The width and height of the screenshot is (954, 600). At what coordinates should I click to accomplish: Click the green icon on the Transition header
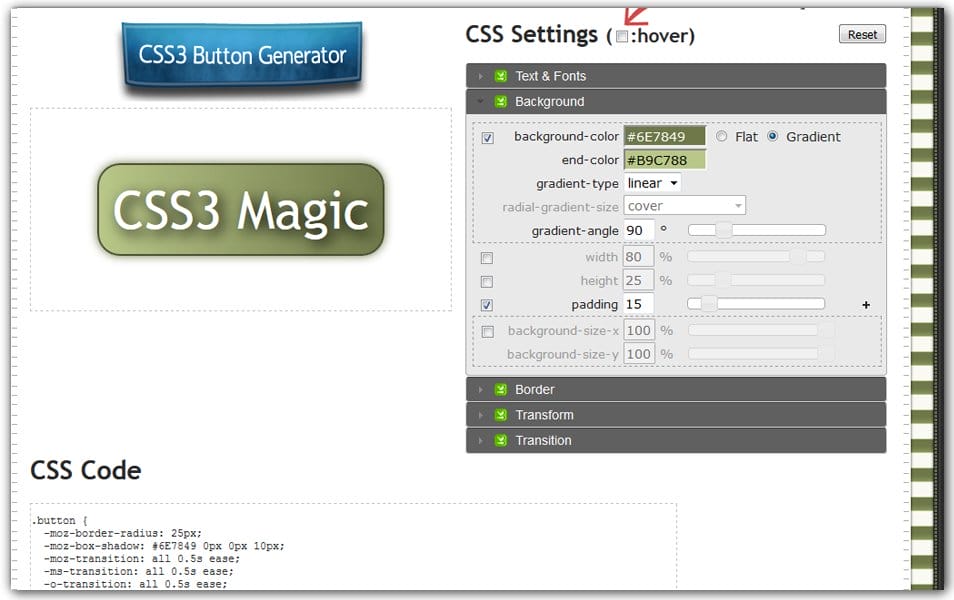point(502,439)
